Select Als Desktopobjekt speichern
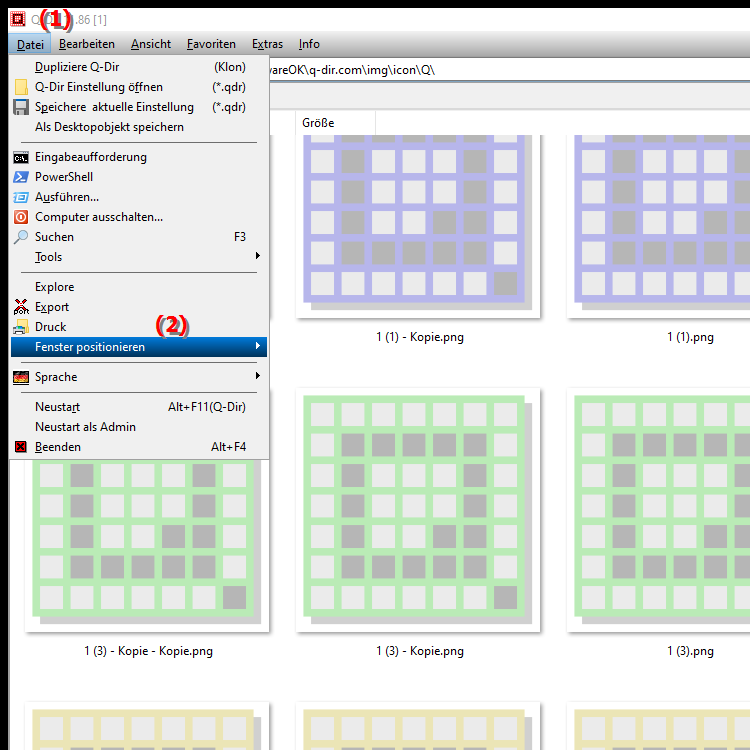The image size is (750, 750). pos(139,127)
